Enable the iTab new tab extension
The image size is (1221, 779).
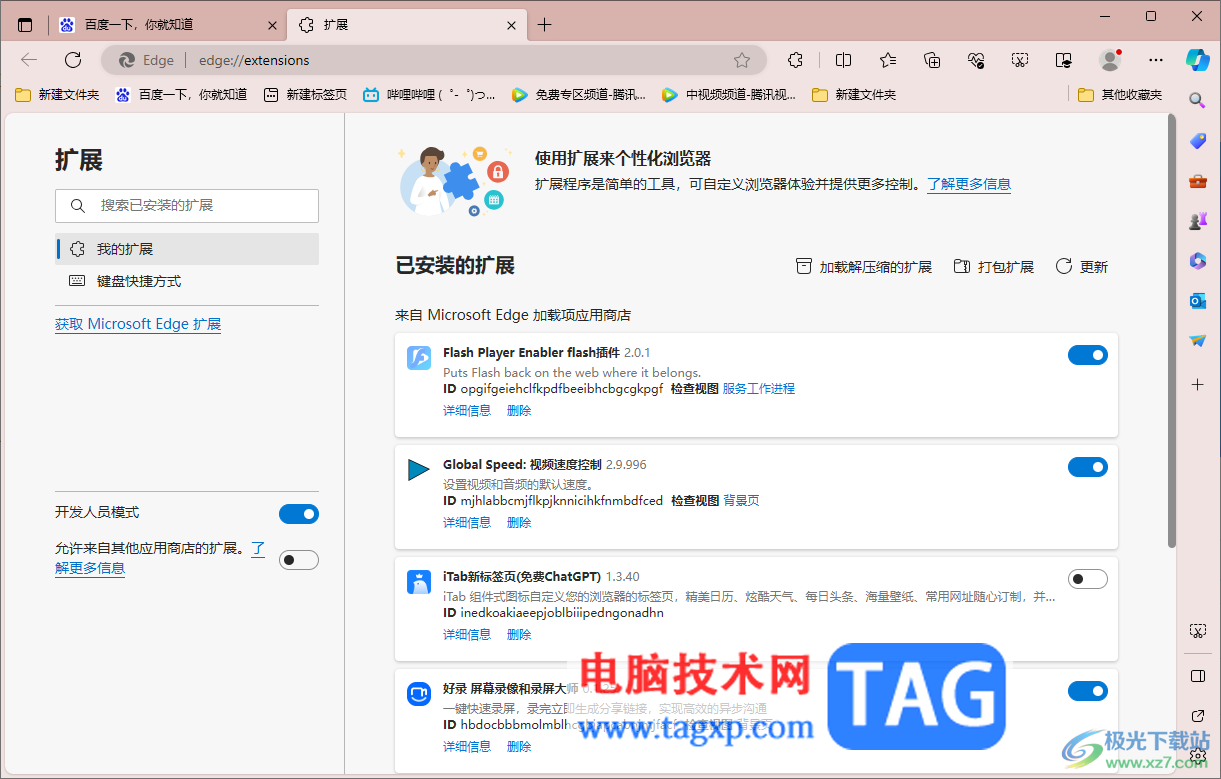point(1088,579)
